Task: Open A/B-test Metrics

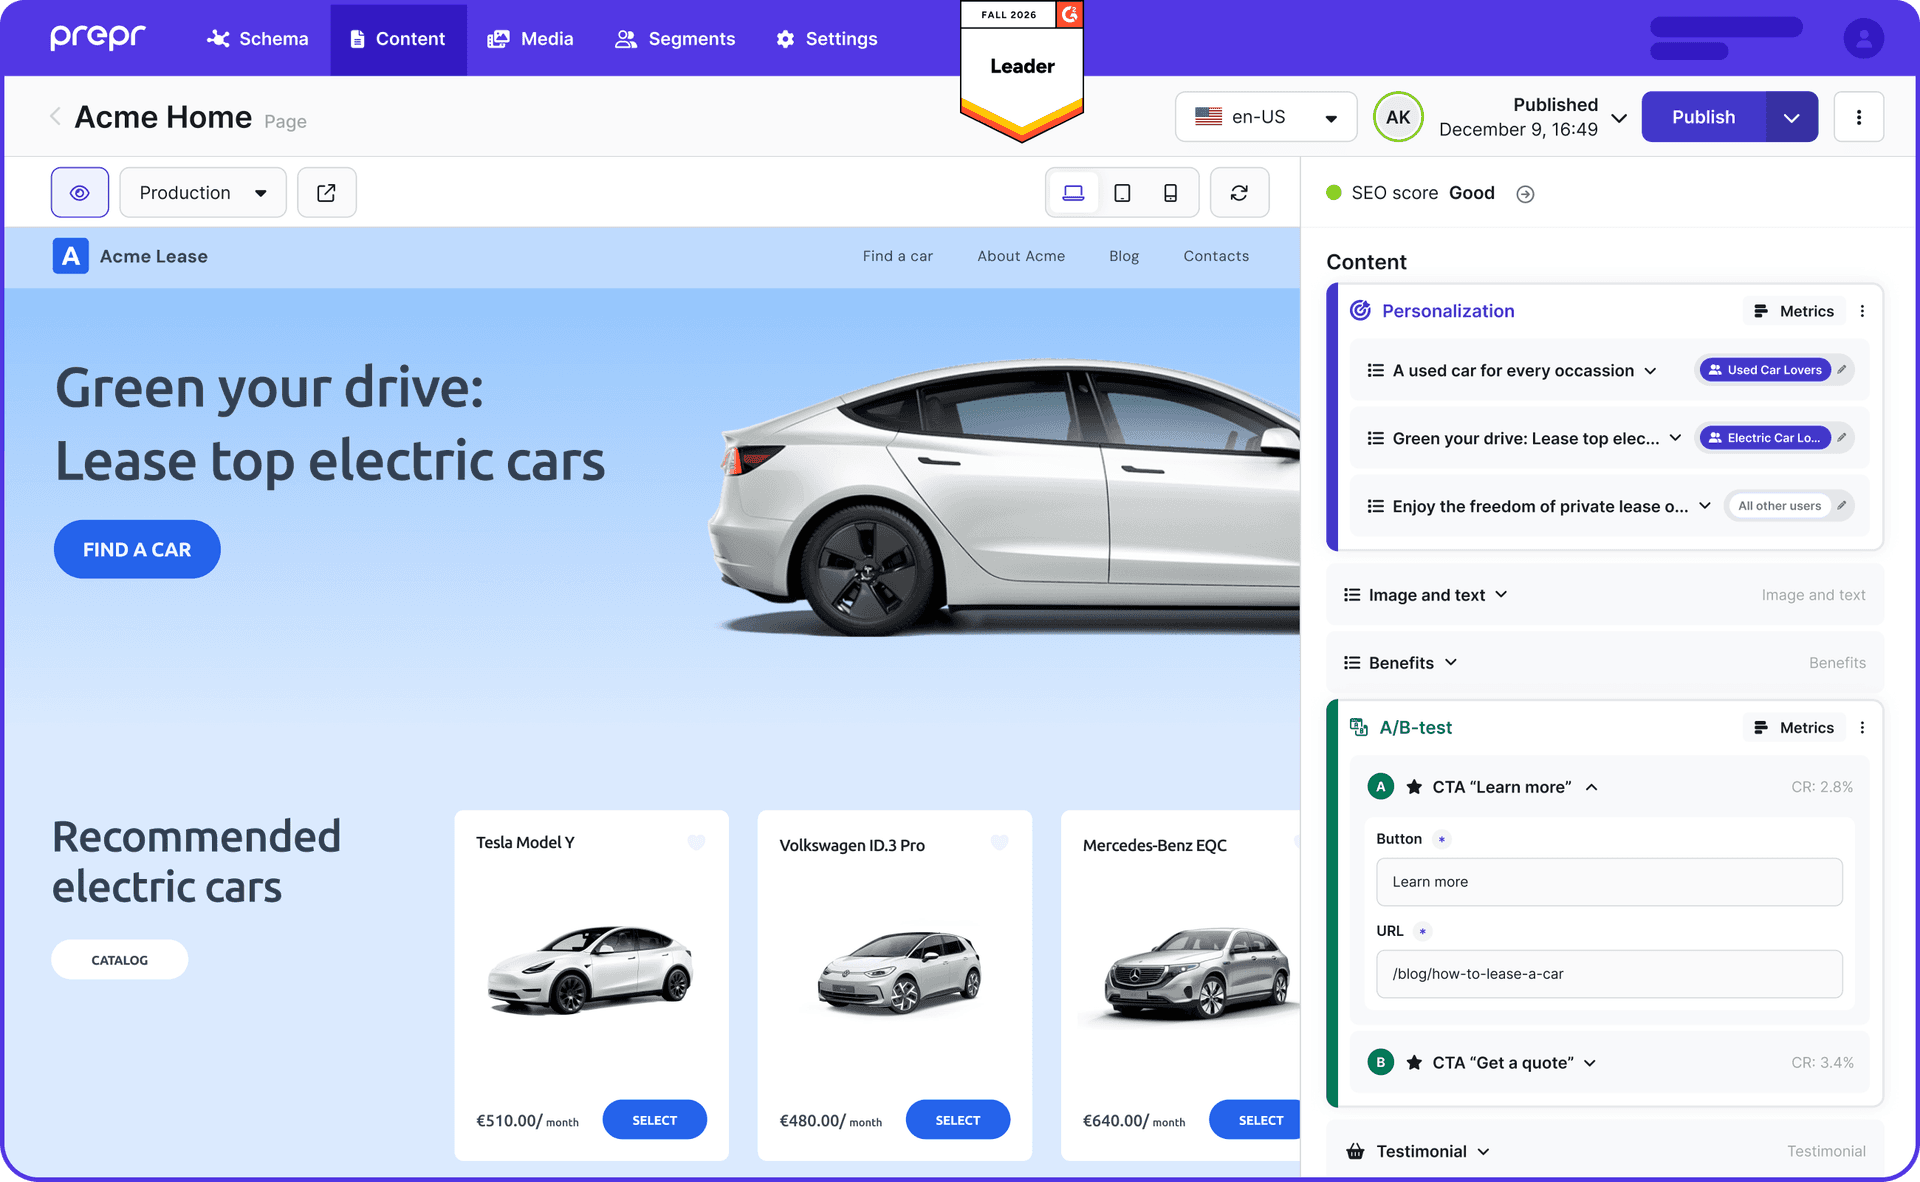Action: pyautogui.click(x=1794, y=728)
